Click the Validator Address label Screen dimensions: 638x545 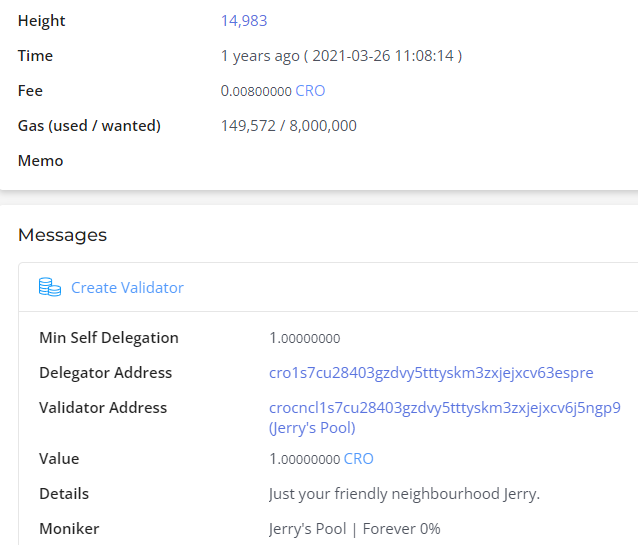103,408
